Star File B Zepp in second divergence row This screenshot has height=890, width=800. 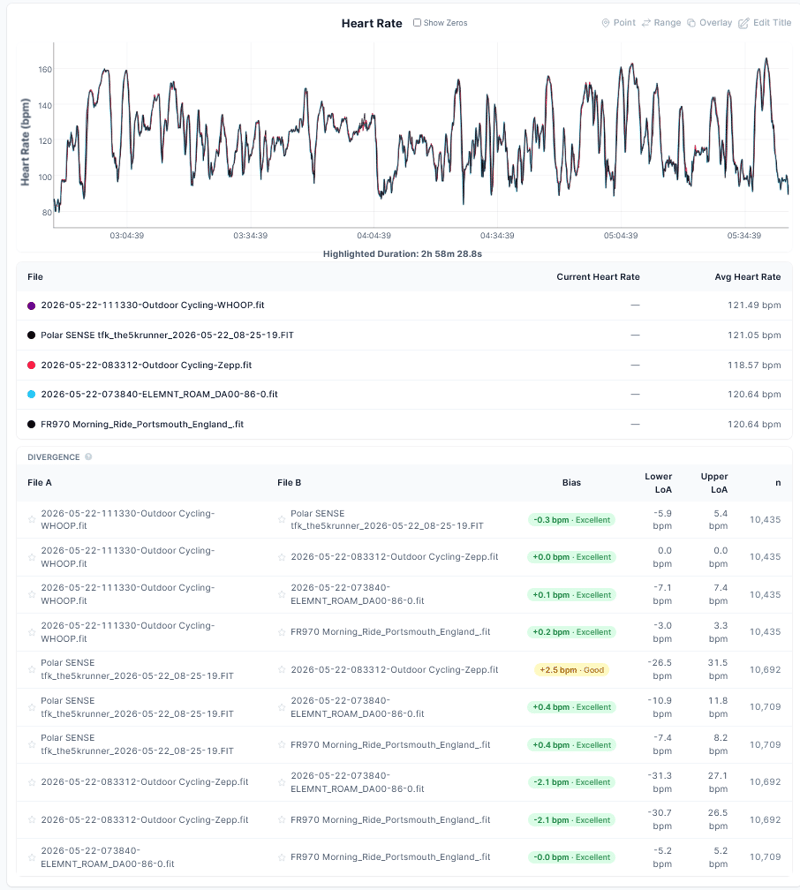(282, 557)
